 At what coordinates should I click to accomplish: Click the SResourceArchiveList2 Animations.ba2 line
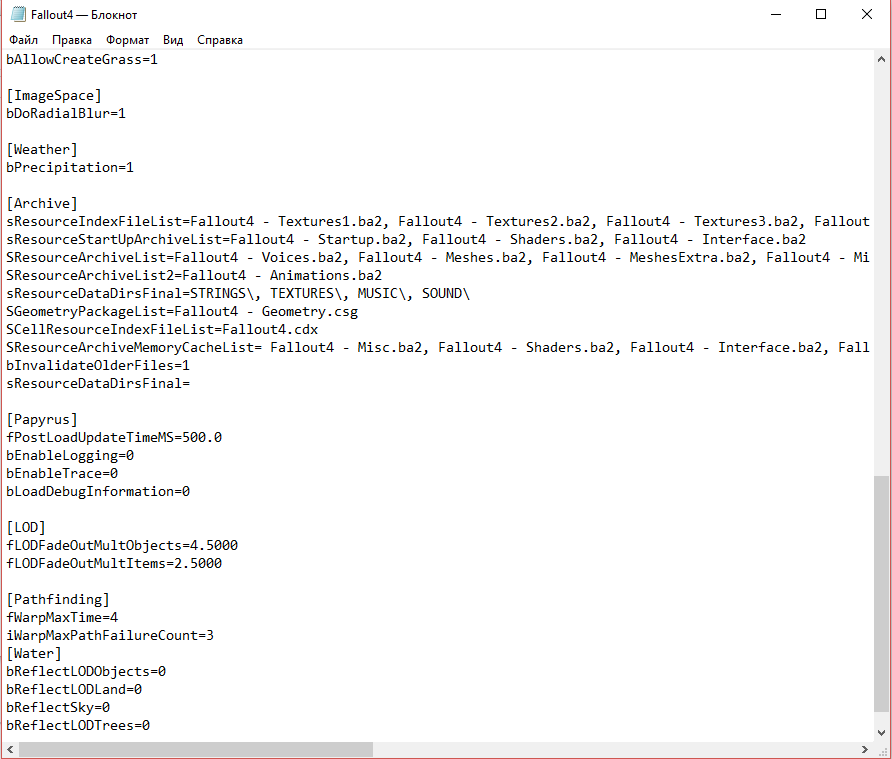[194, 276]
